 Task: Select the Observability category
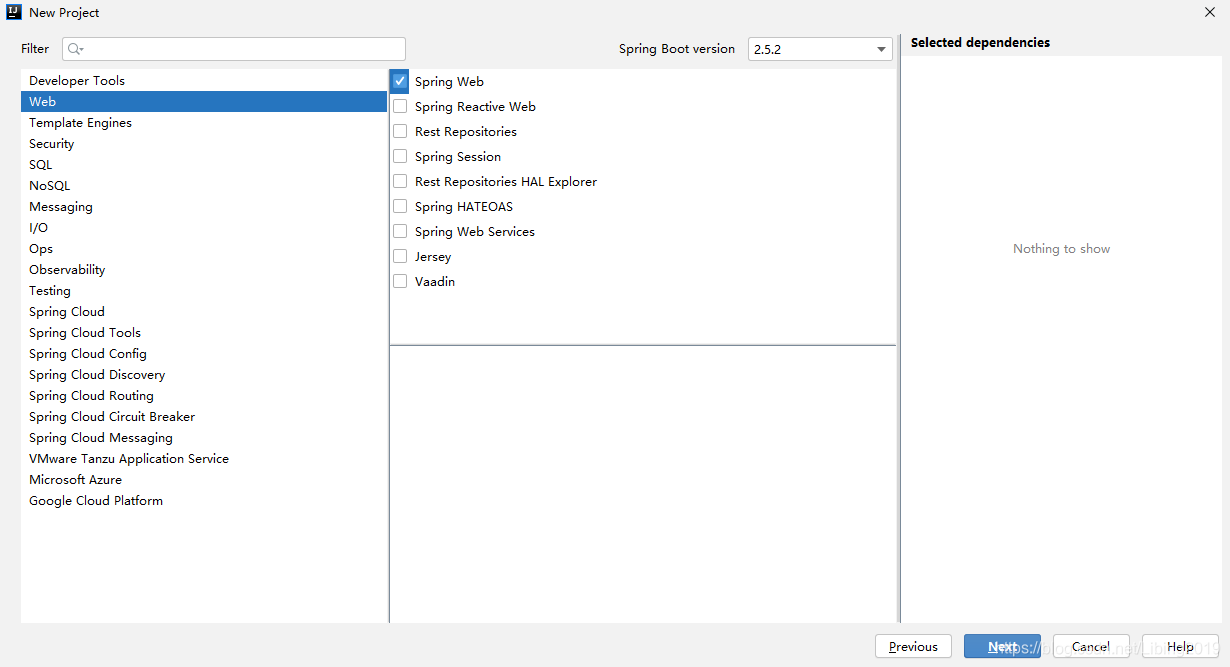point(204,269)
